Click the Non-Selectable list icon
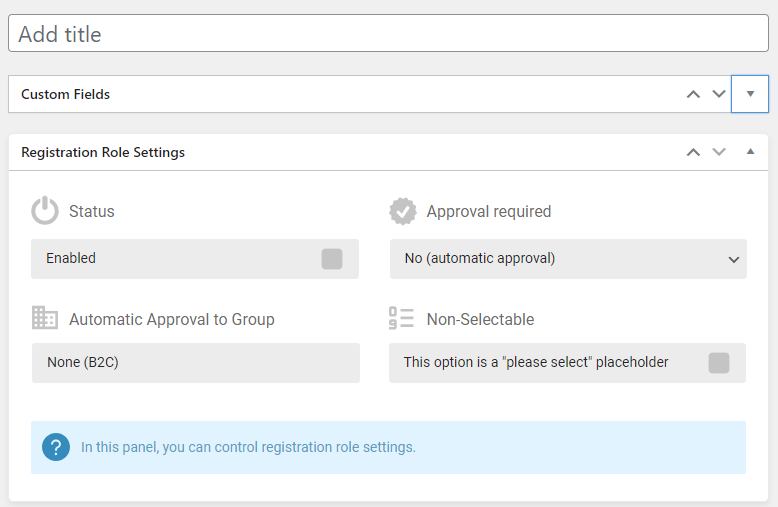Screen dimensions: 778x507 [401, 319]
